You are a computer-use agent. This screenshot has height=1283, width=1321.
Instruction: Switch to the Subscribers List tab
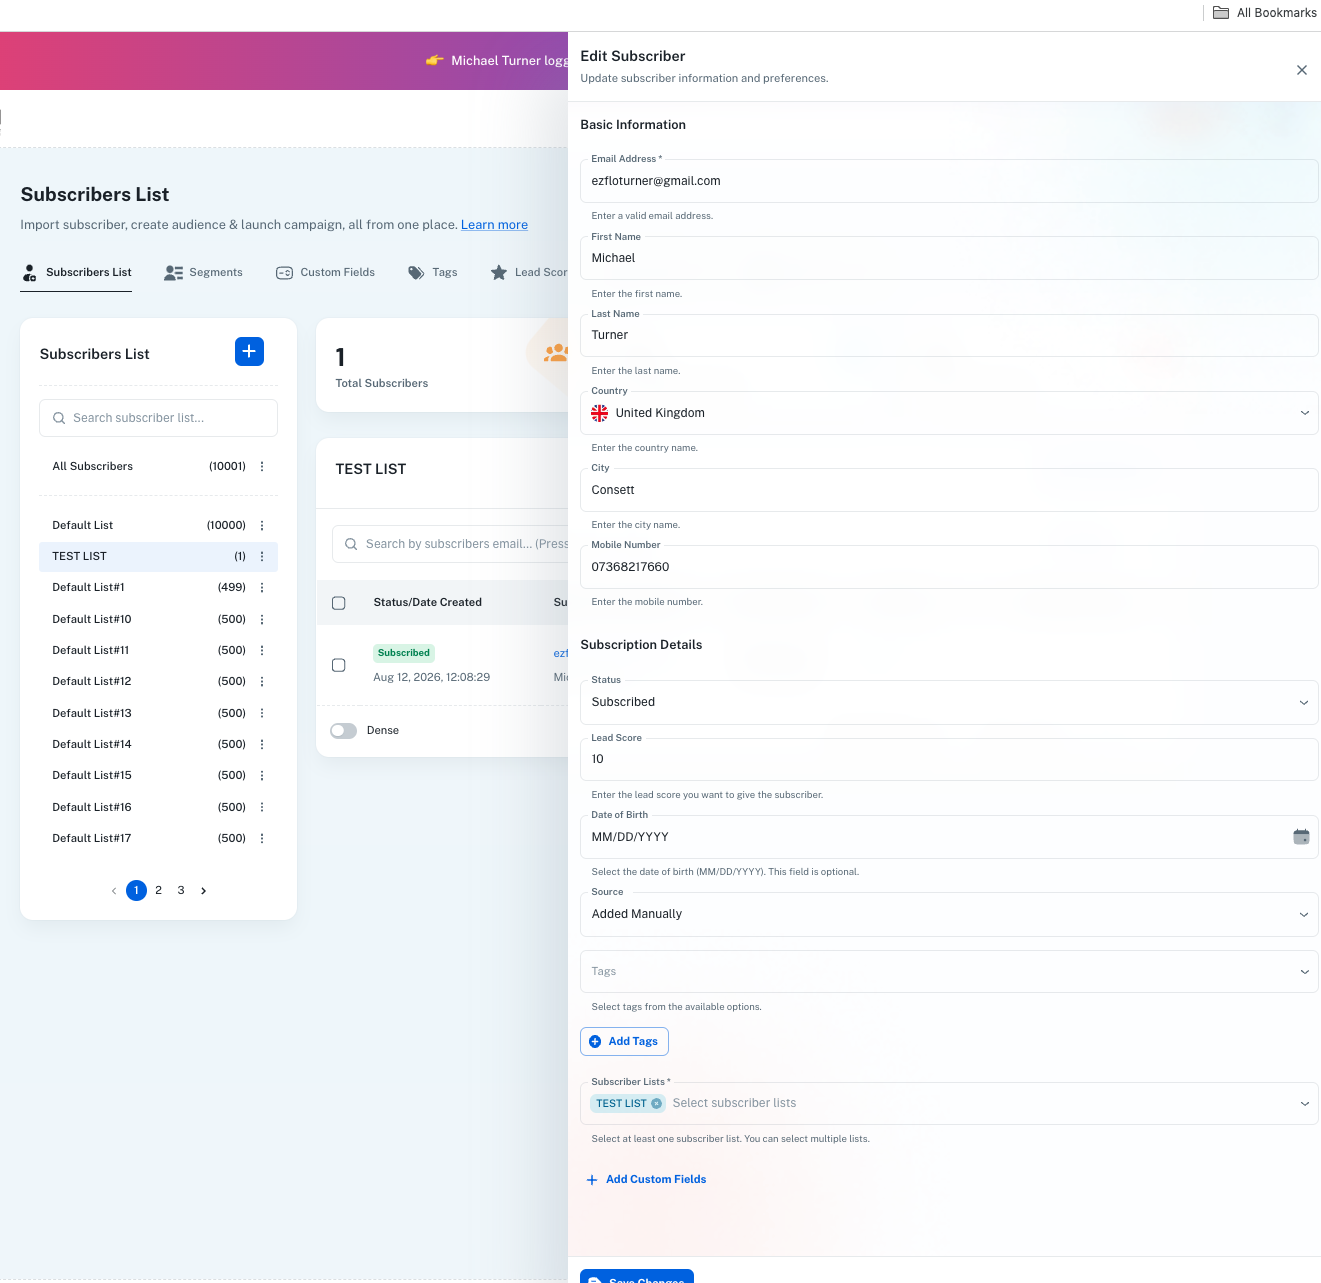tap(76, 272)
